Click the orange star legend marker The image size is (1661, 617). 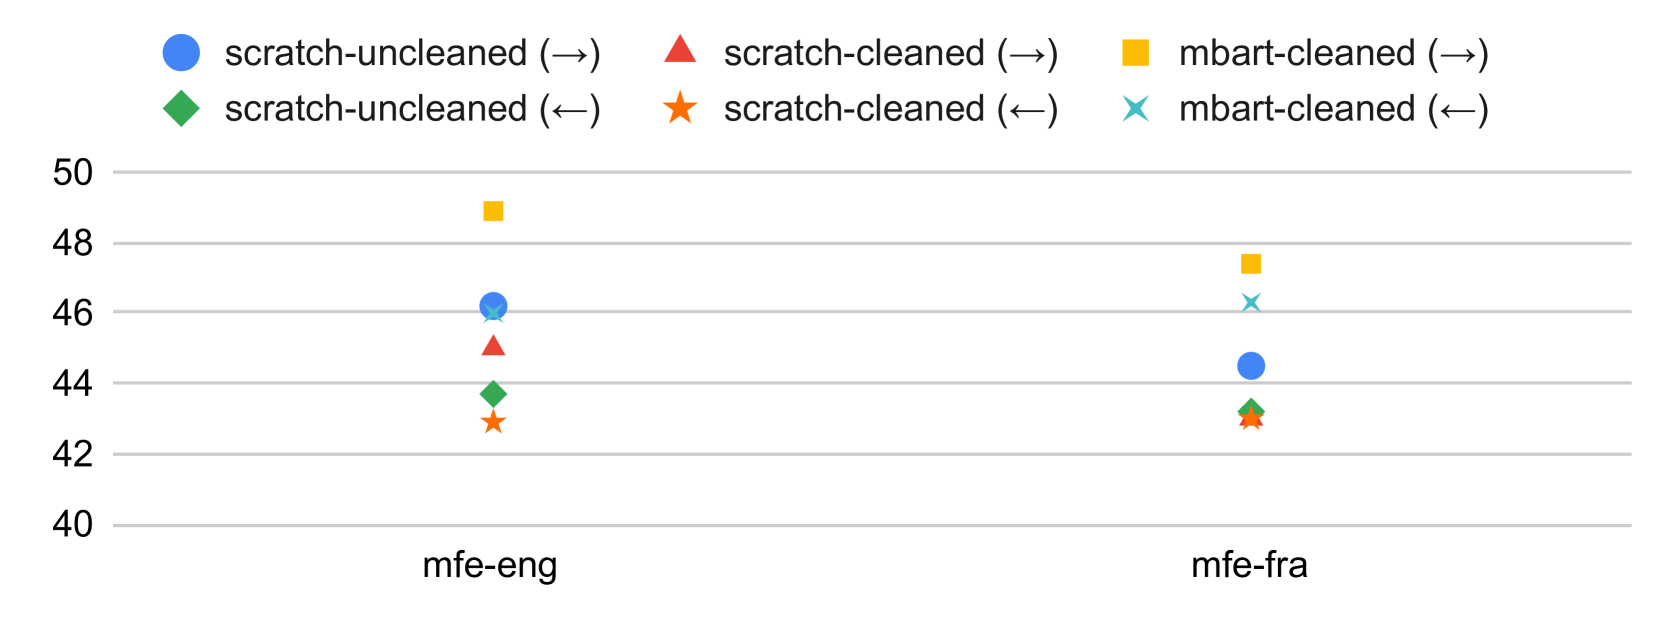pos(680,108)
